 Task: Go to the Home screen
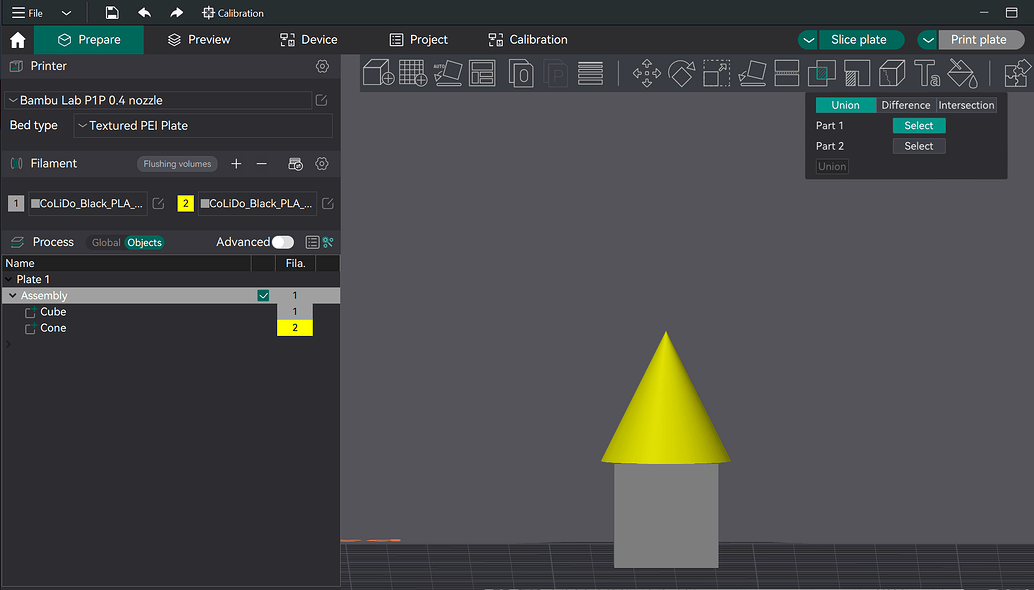click(x=18, y=40)
